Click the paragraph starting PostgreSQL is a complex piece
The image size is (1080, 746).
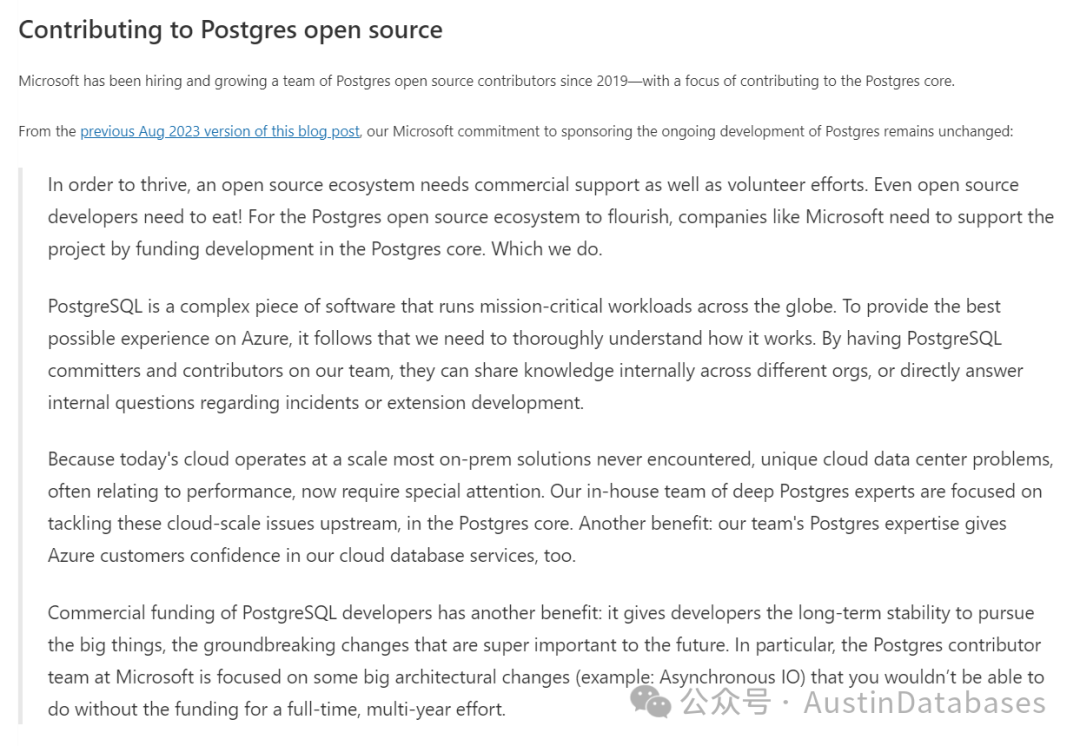click(535, 354)
